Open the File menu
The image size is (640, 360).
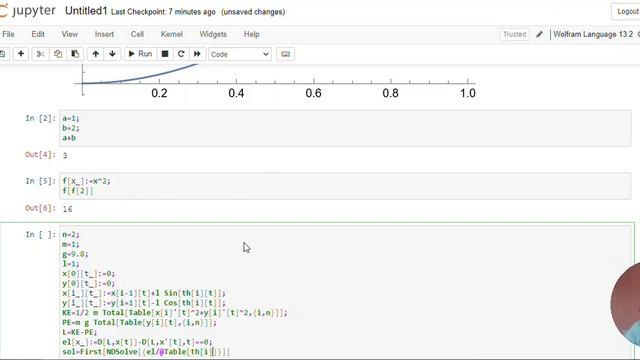(x=8, y=34)
